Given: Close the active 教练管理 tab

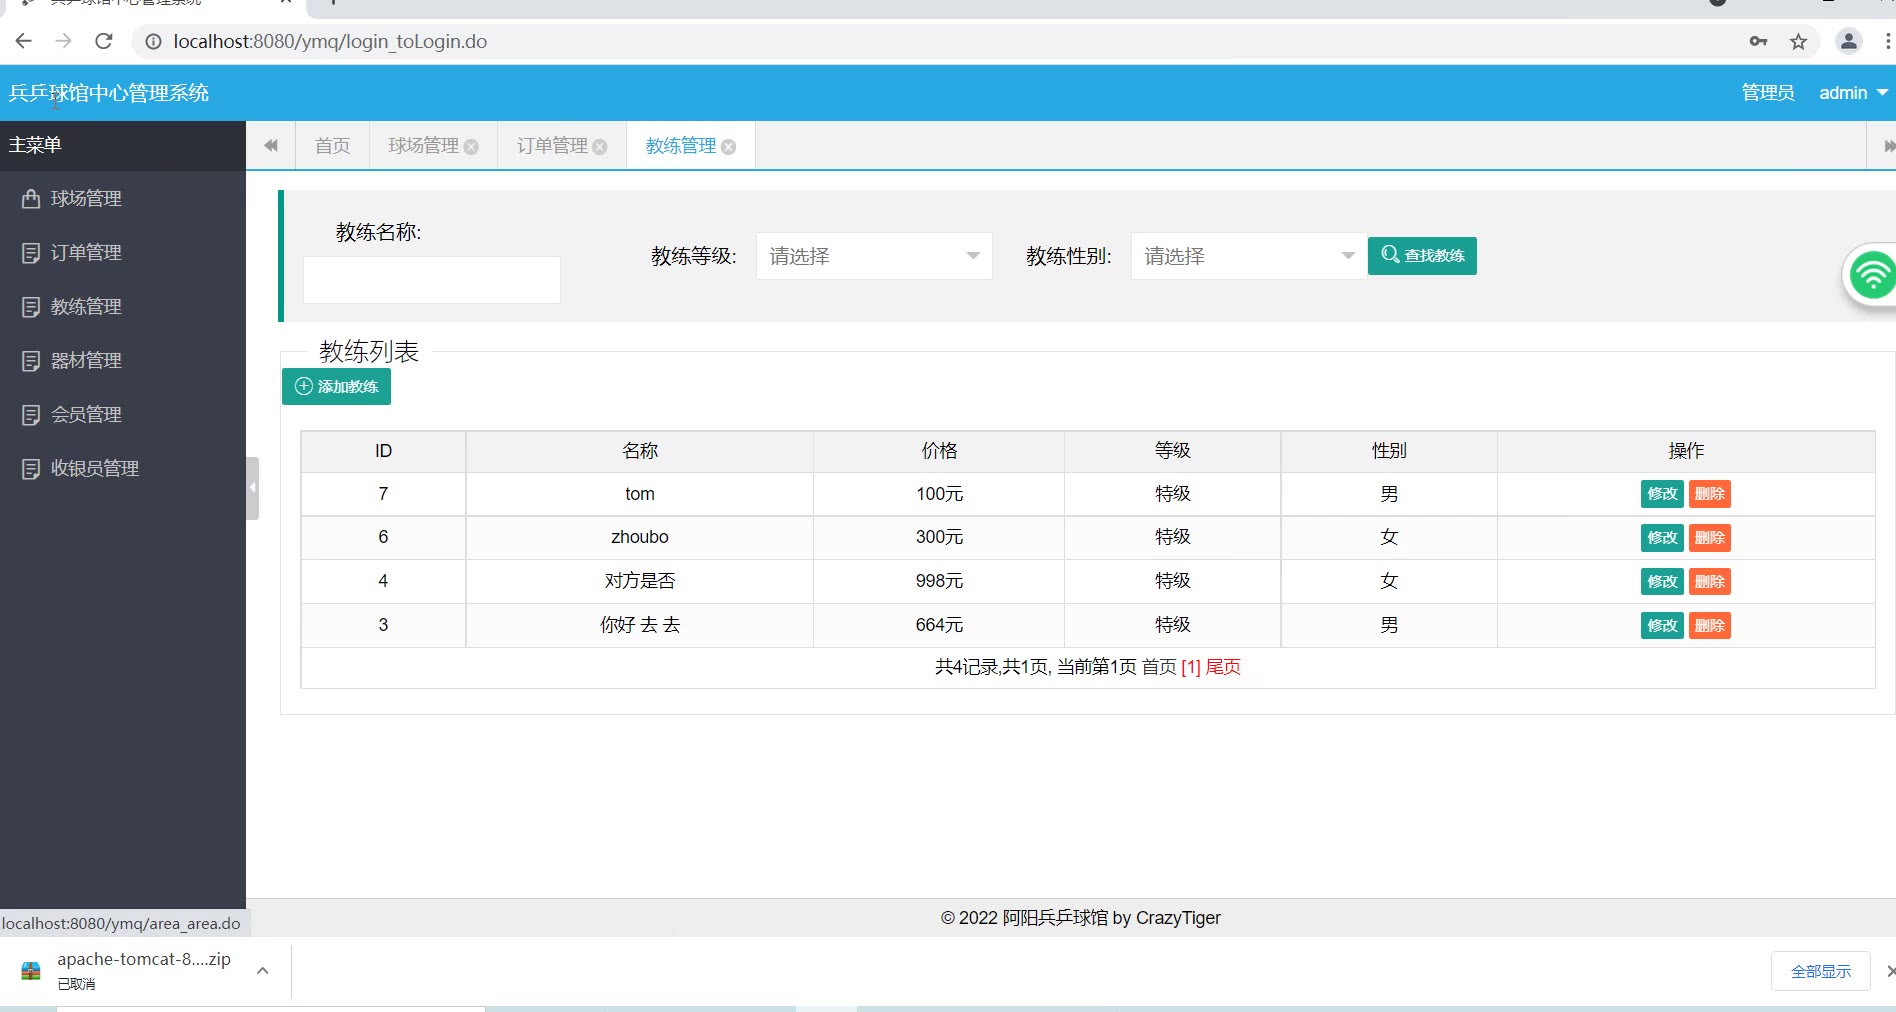Looking at the screenshot, I should pyautogui.click(x=729, y=147).
